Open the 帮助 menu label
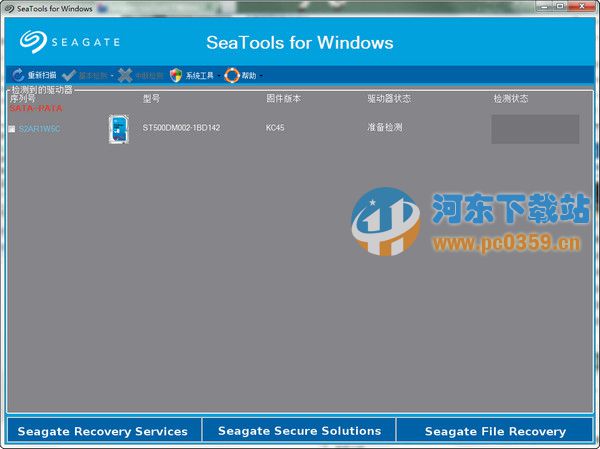 pos(249,75)
